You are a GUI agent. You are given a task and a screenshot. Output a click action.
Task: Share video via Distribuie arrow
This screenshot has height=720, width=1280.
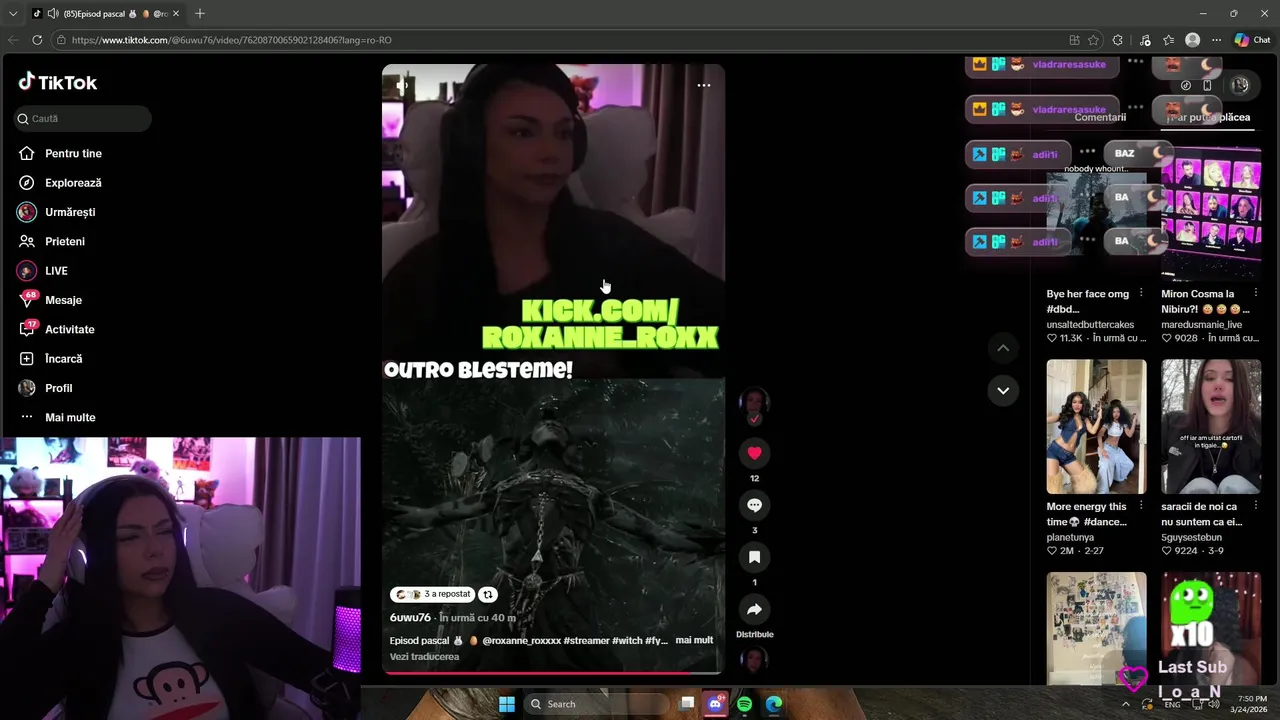click(754, 609)
